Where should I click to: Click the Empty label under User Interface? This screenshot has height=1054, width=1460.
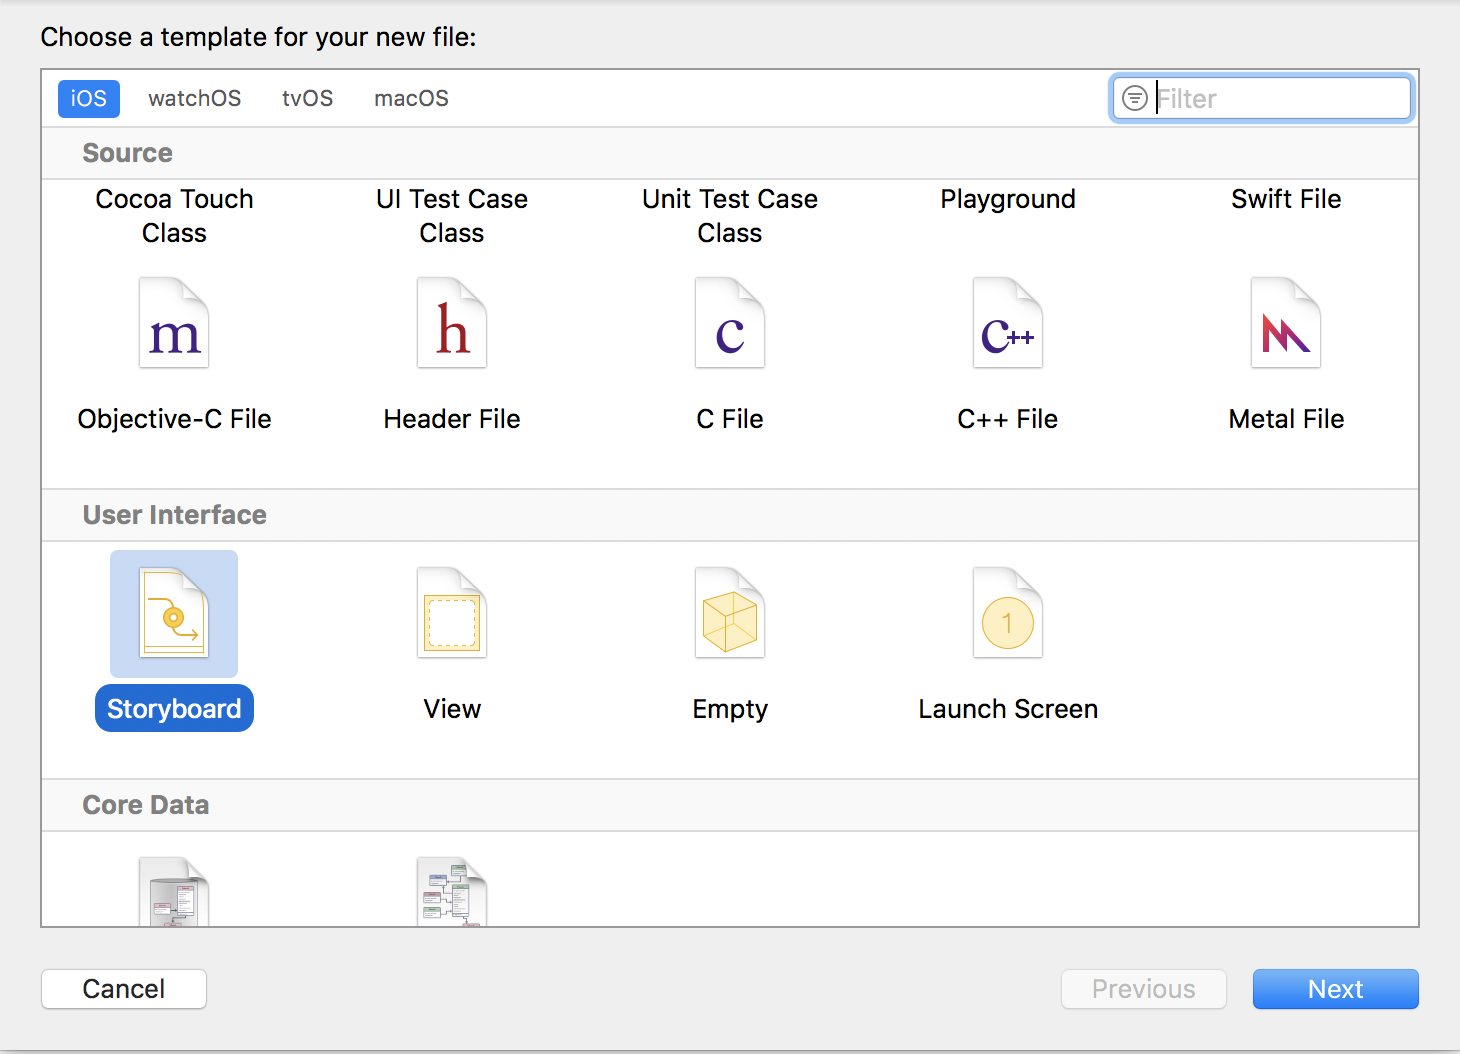point(730,709)
